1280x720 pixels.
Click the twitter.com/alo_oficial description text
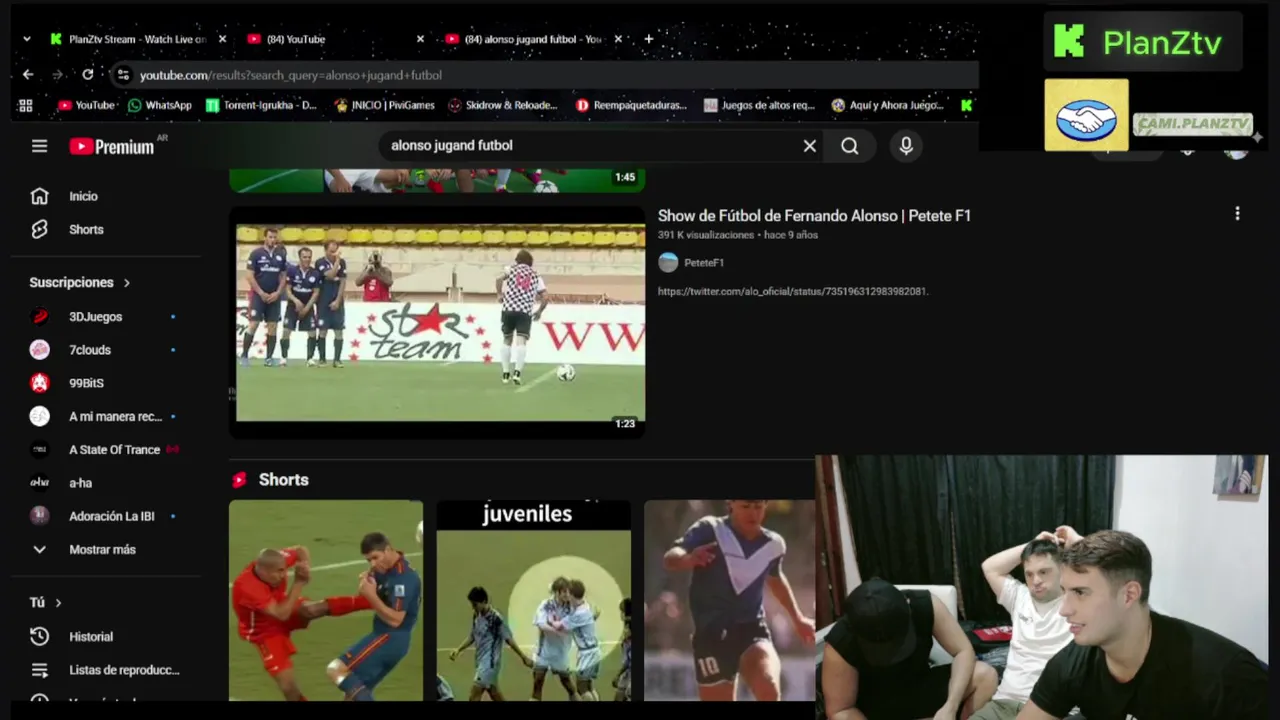click(793, 291)
